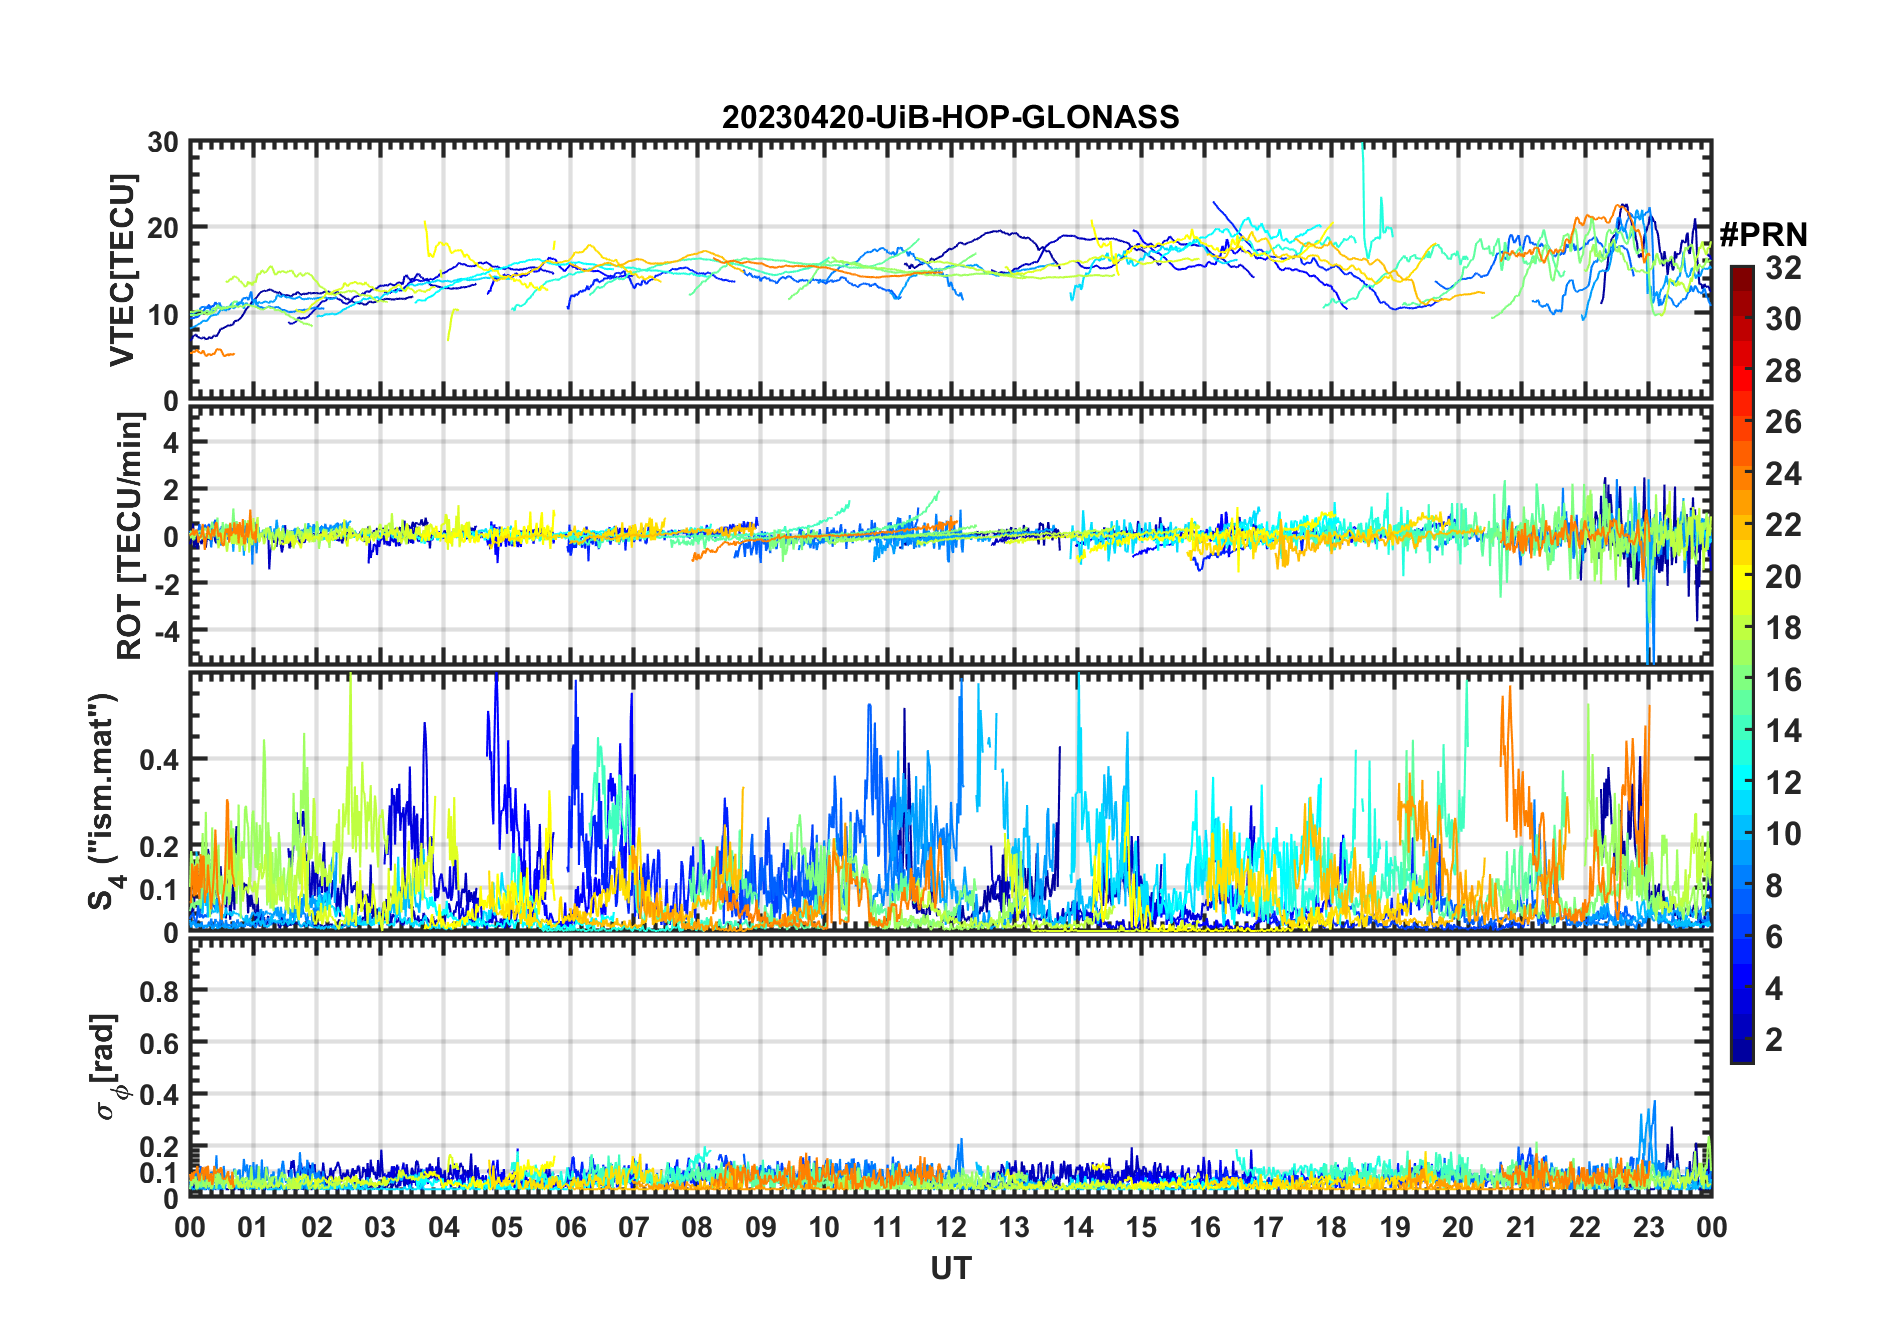Viewport: 1902px width, 1330px height.
Task: Click the VTEC[TECU] y-axis label
Action: tap(122, 270)
